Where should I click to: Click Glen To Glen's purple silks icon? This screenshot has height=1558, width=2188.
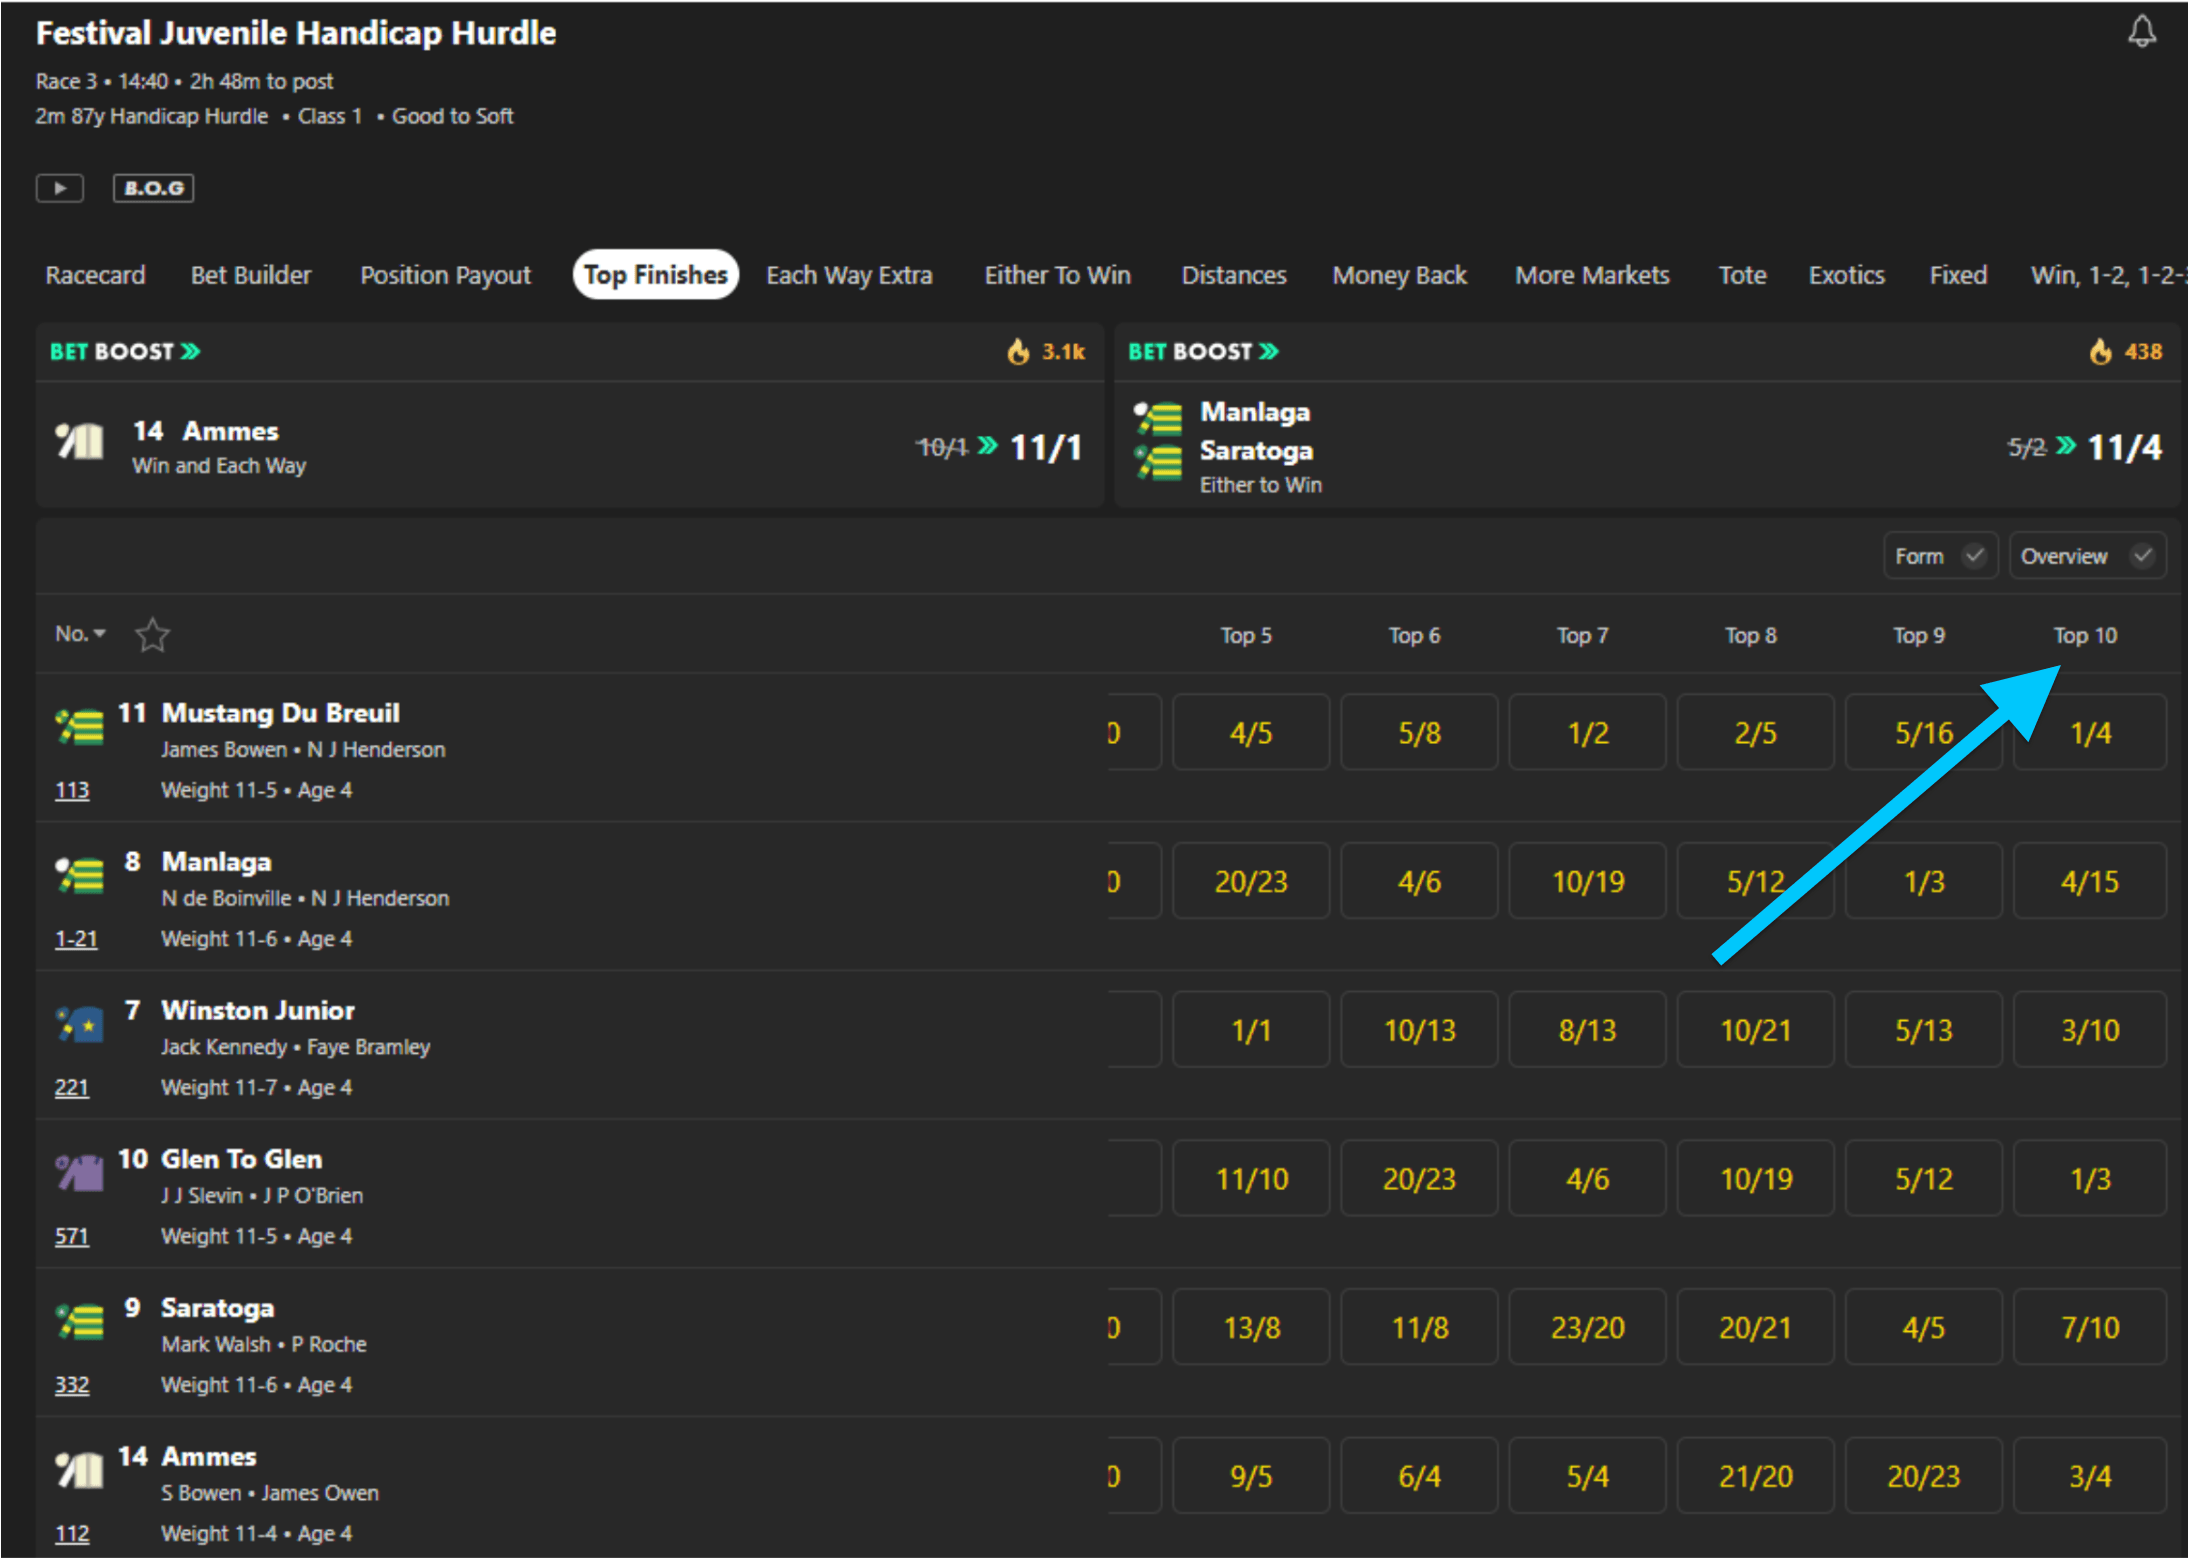coord(80,1173)
